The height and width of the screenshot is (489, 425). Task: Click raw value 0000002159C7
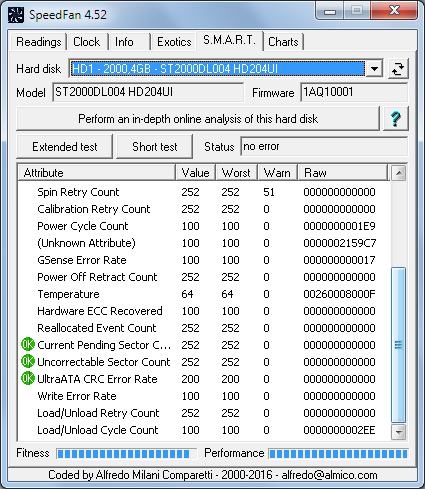(339, 243)
